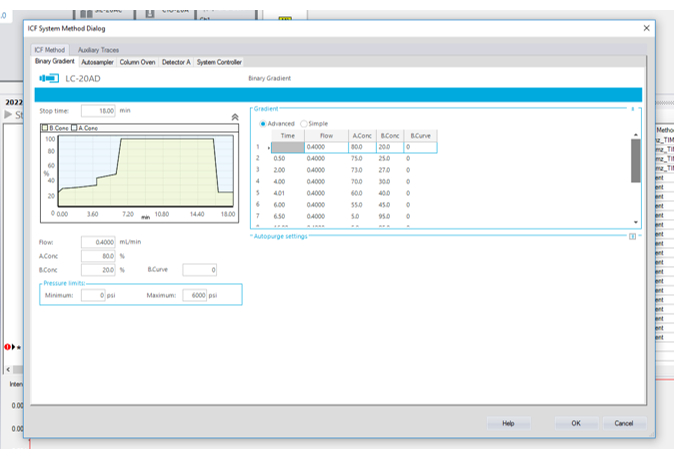Click the left scroll arrow in background window
Viewport: 674px width, 459px height.
click(x=8, y=370)
